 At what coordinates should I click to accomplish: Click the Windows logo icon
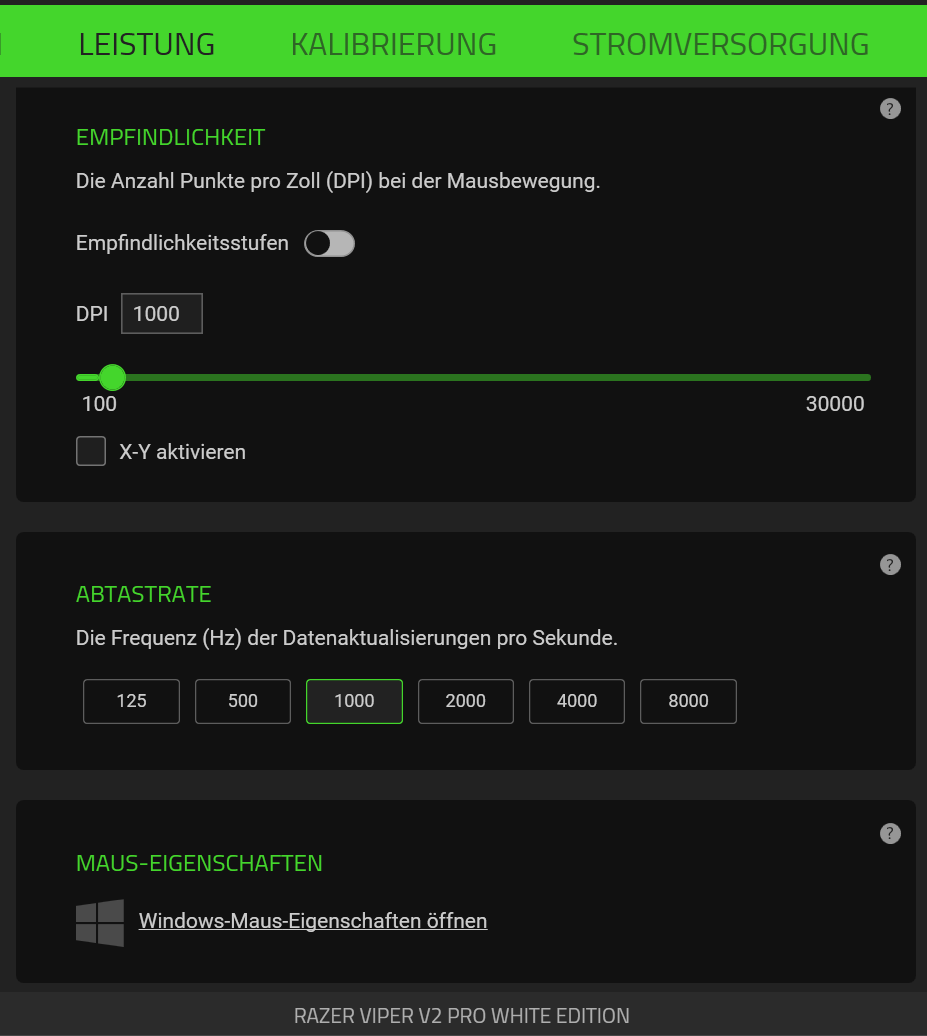(100, 922)
